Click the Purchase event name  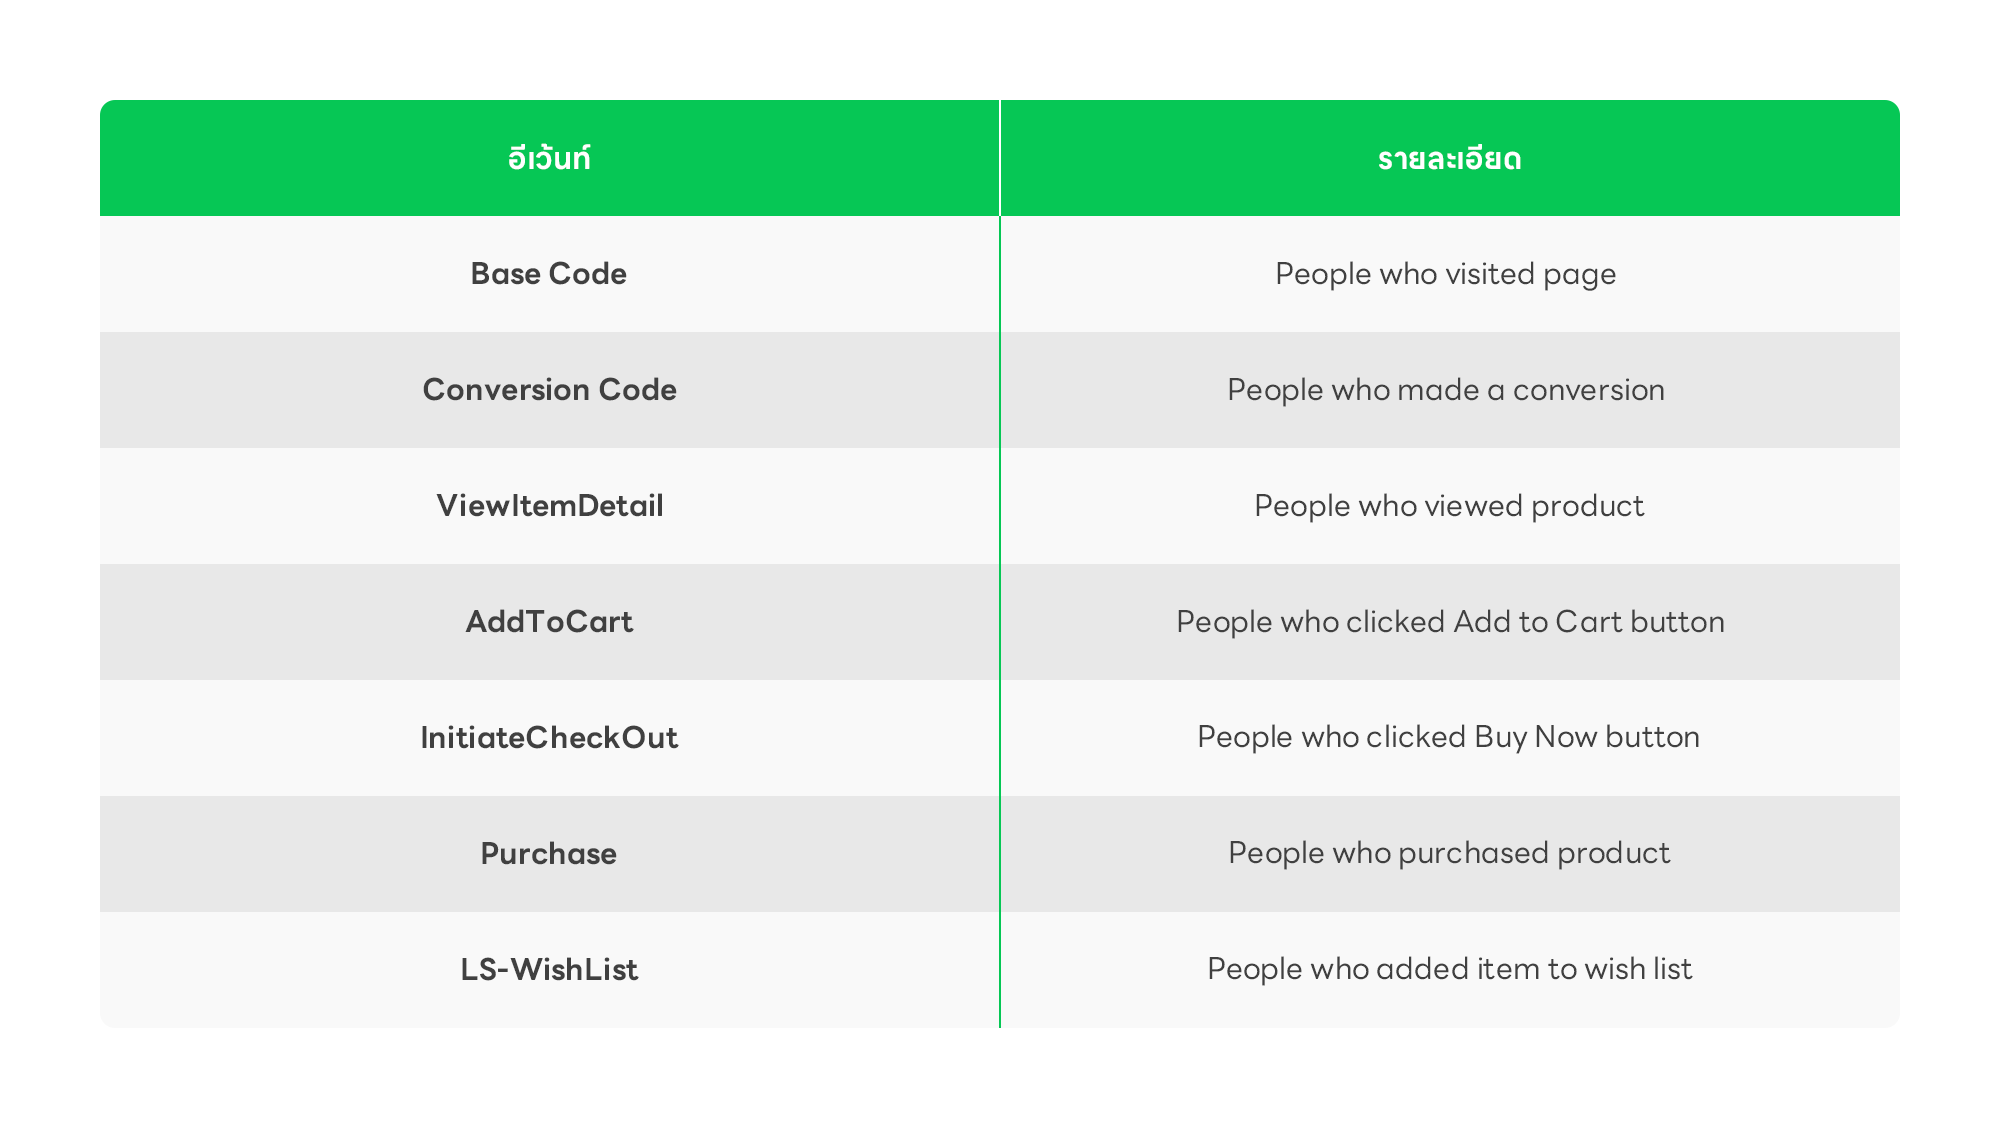click(x=549, y=854)
